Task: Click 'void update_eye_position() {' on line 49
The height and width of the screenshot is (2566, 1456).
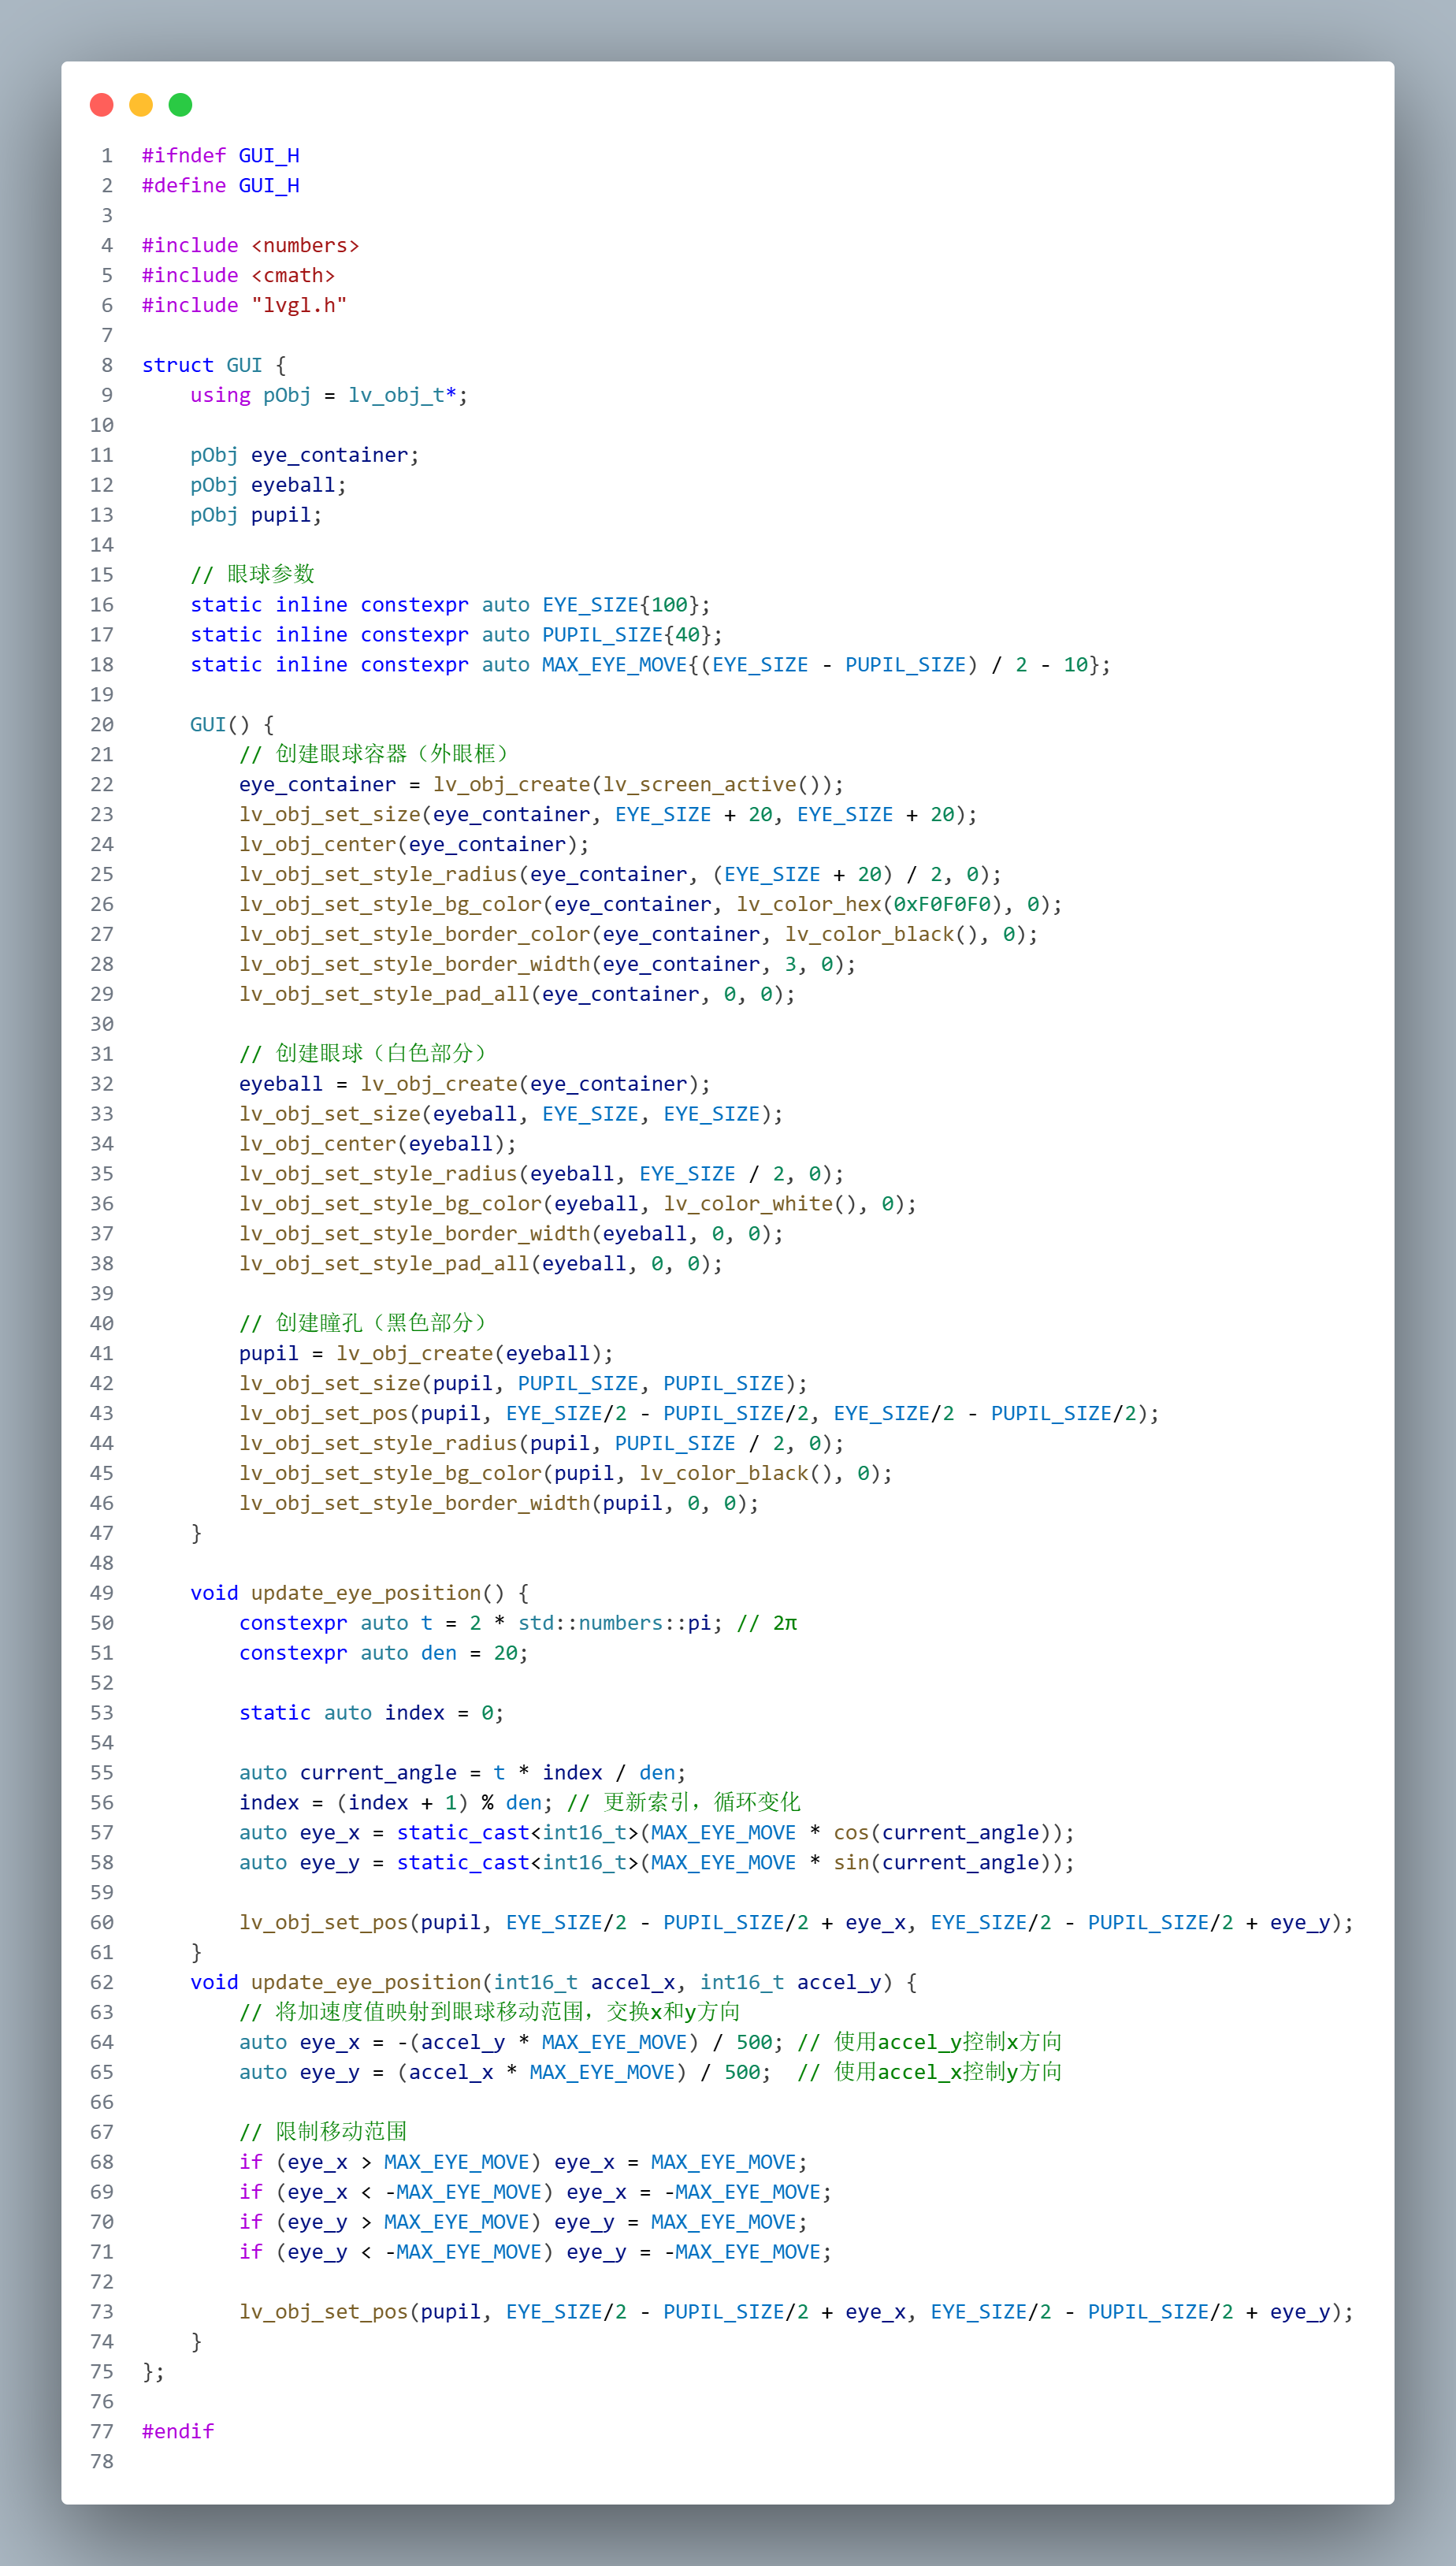Action: click(360, 1594)
